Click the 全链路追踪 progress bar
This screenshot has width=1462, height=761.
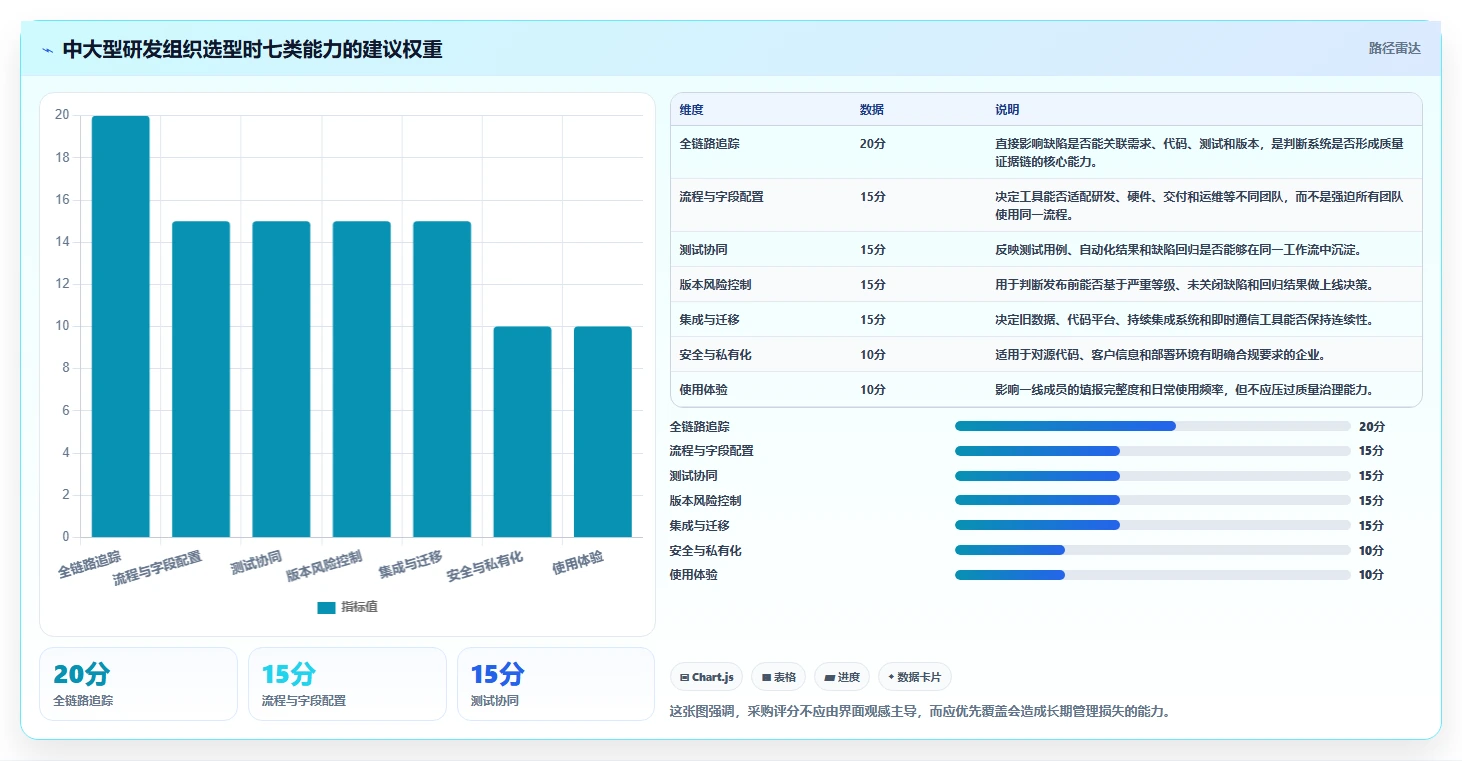click(x=1152, y=426)
